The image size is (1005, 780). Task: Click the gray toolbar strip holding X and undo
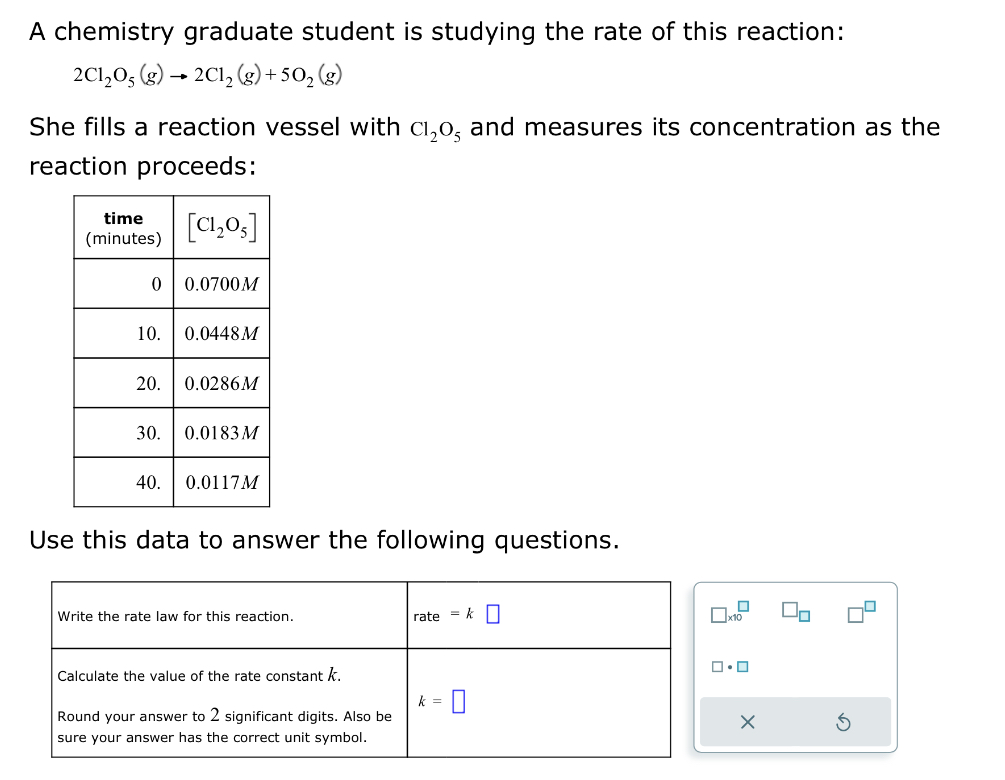[795, 721]
